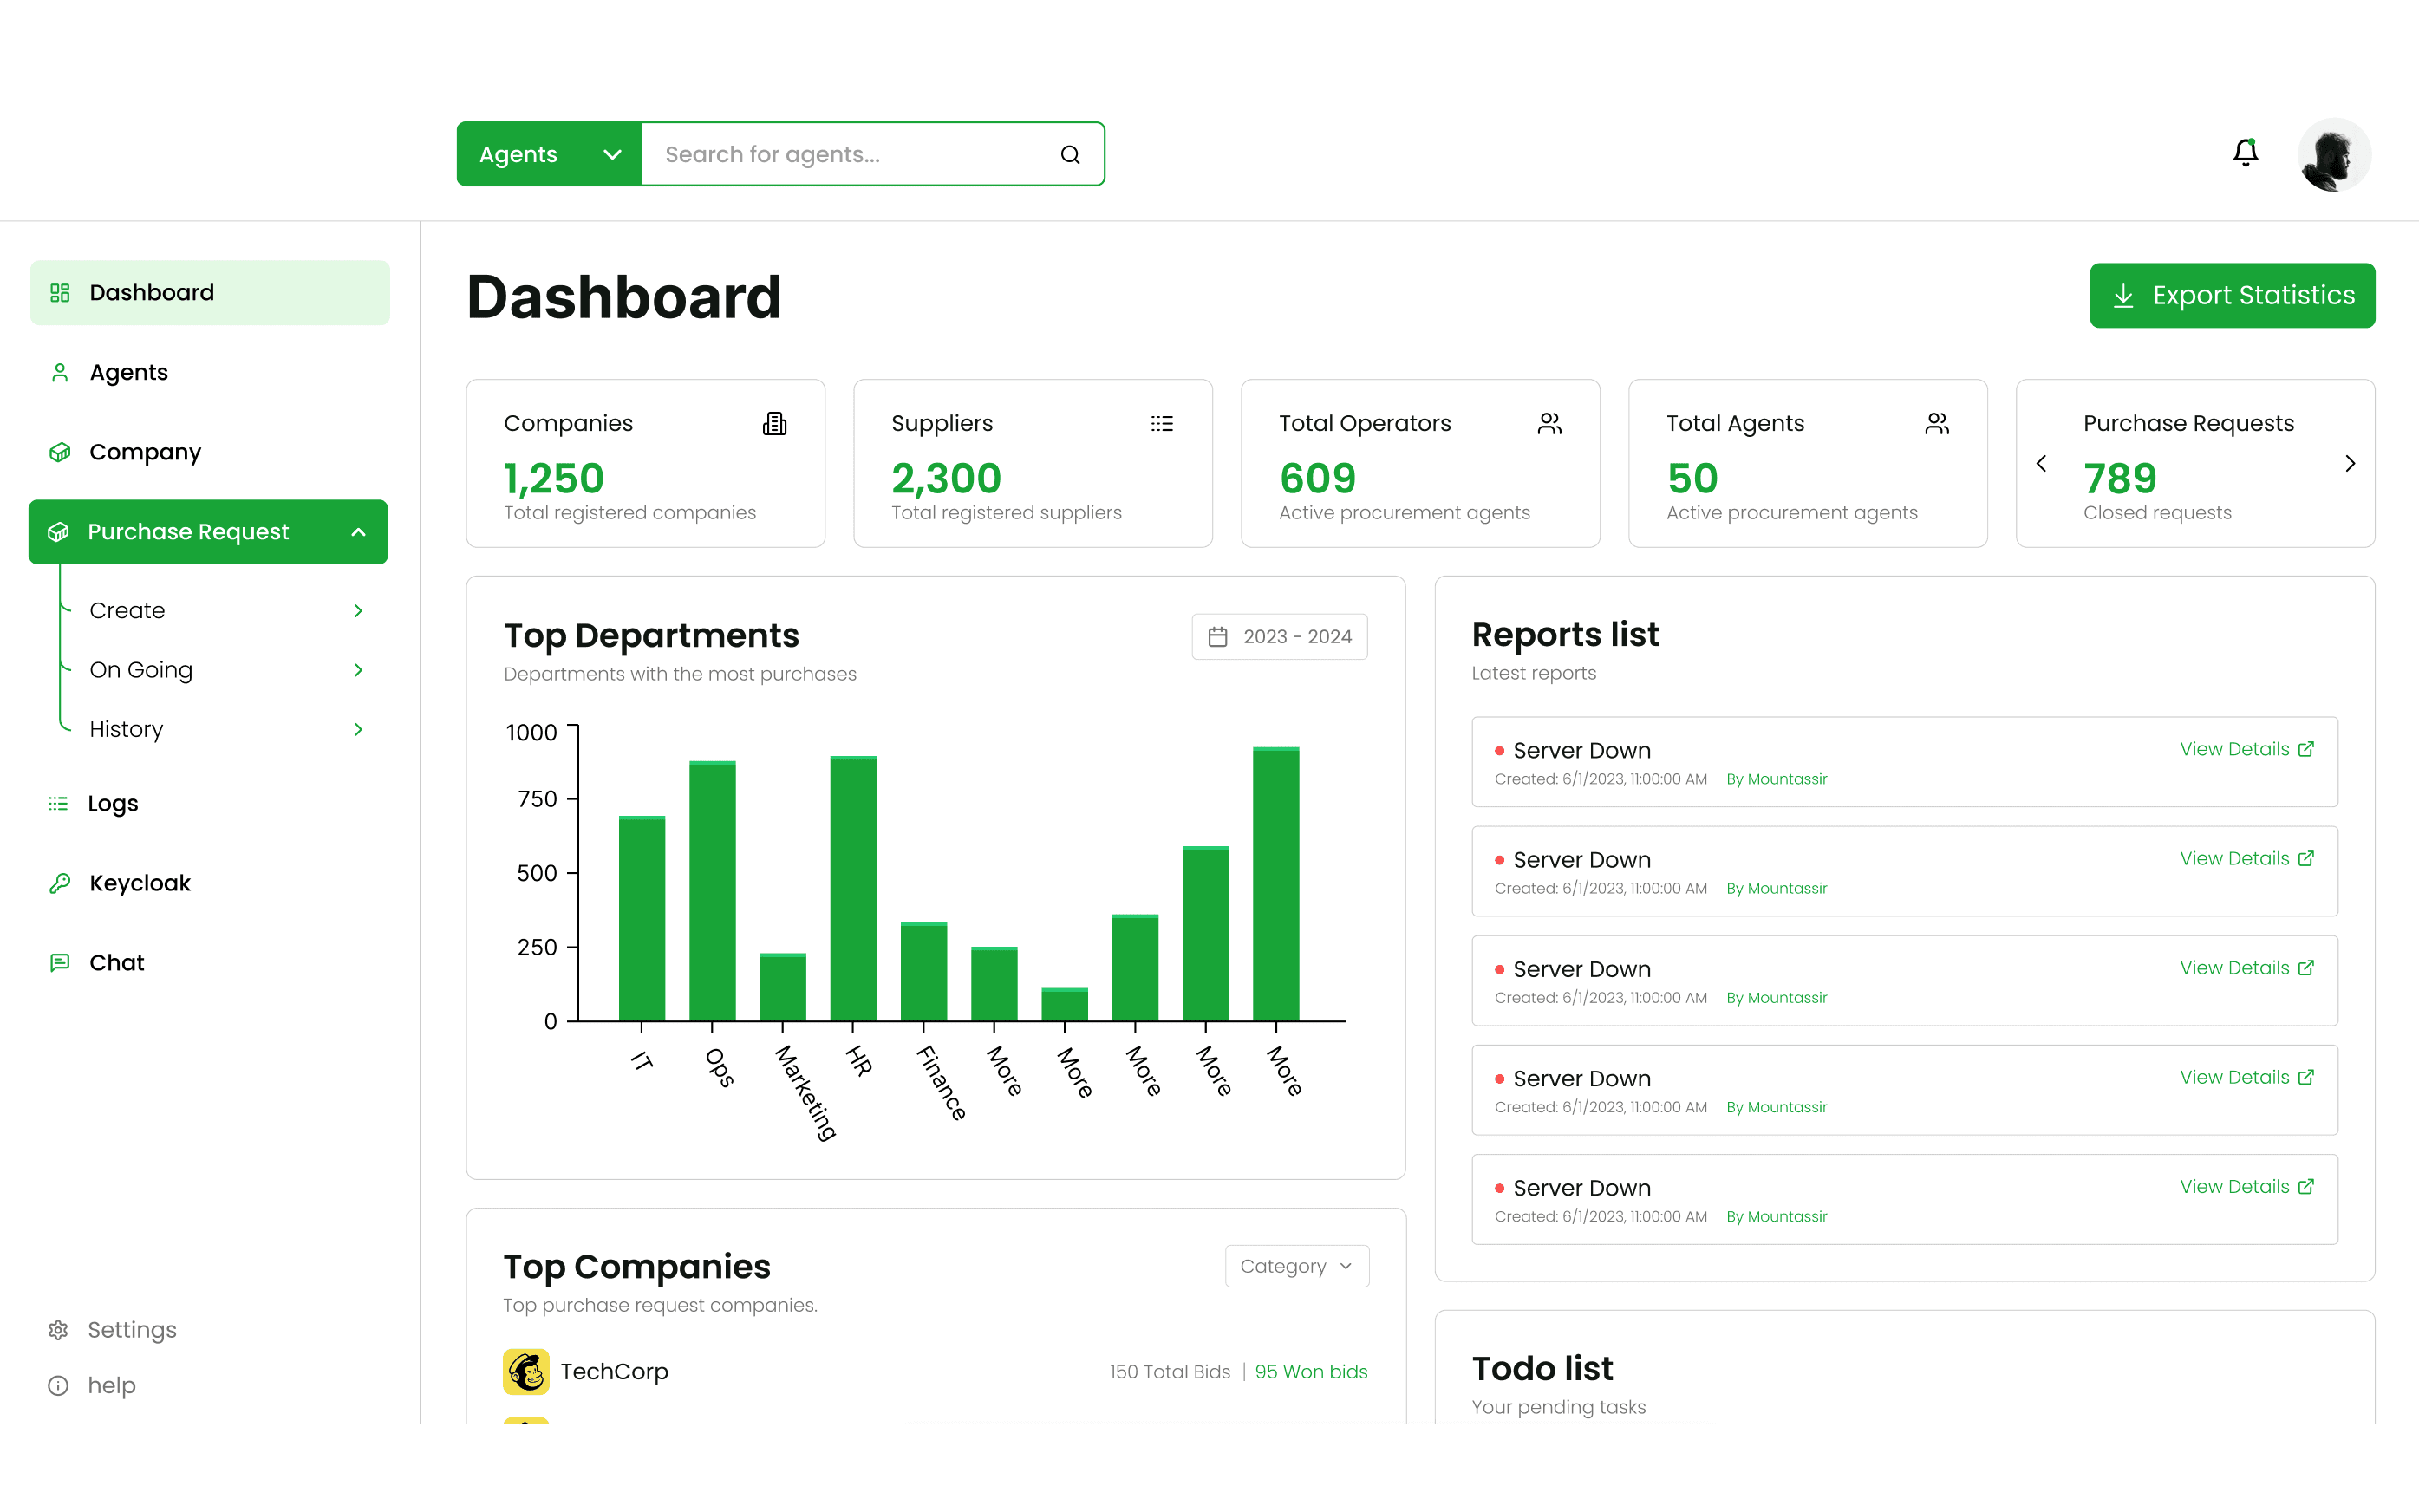Open the Category dropdown in Top Companies

[1296, 1266]
